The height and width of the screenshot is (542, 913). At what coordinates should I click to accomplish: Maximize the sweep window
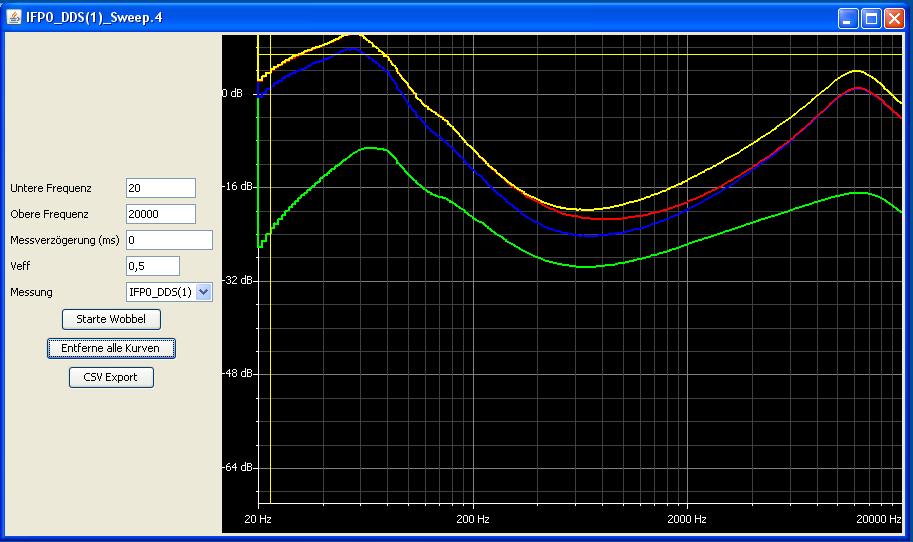(x=871, y=18)
